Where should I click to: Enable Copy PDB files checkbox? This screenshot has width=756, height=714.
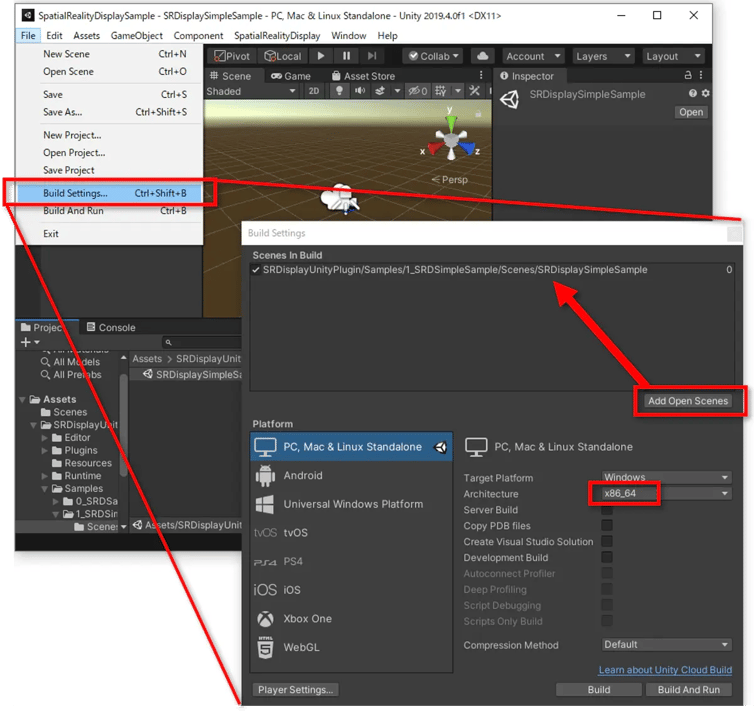click(607, 525)
